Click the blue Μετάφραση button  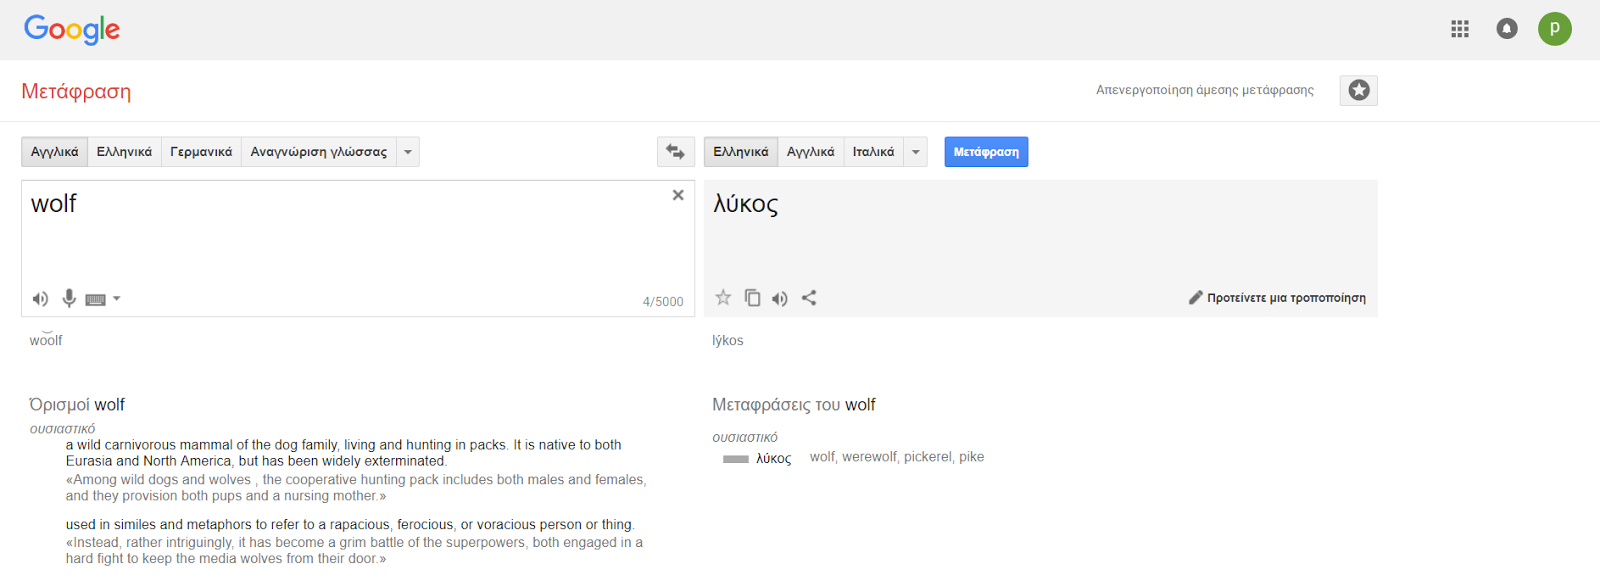(x=986, y=152)
